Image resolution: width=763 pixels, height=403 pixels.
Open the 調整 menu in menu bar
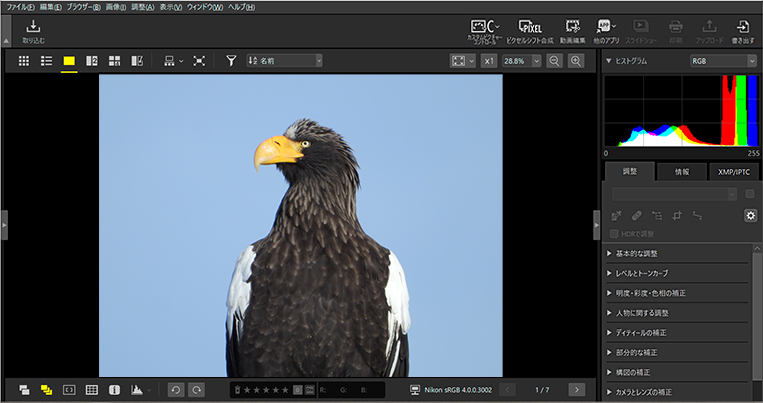pyautogui.click(x=143, y=7)
